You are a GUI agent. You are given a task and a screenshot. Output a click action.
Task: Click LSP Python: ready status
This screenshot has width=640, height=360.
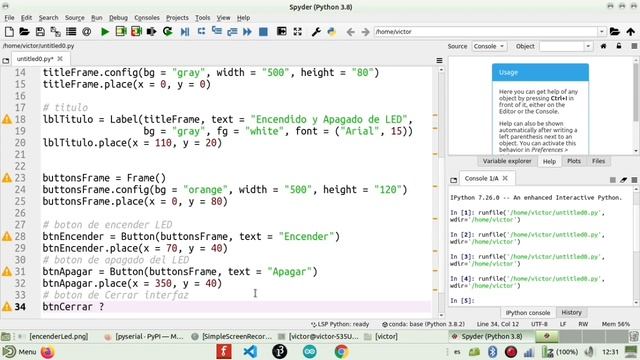pos(340,324)
